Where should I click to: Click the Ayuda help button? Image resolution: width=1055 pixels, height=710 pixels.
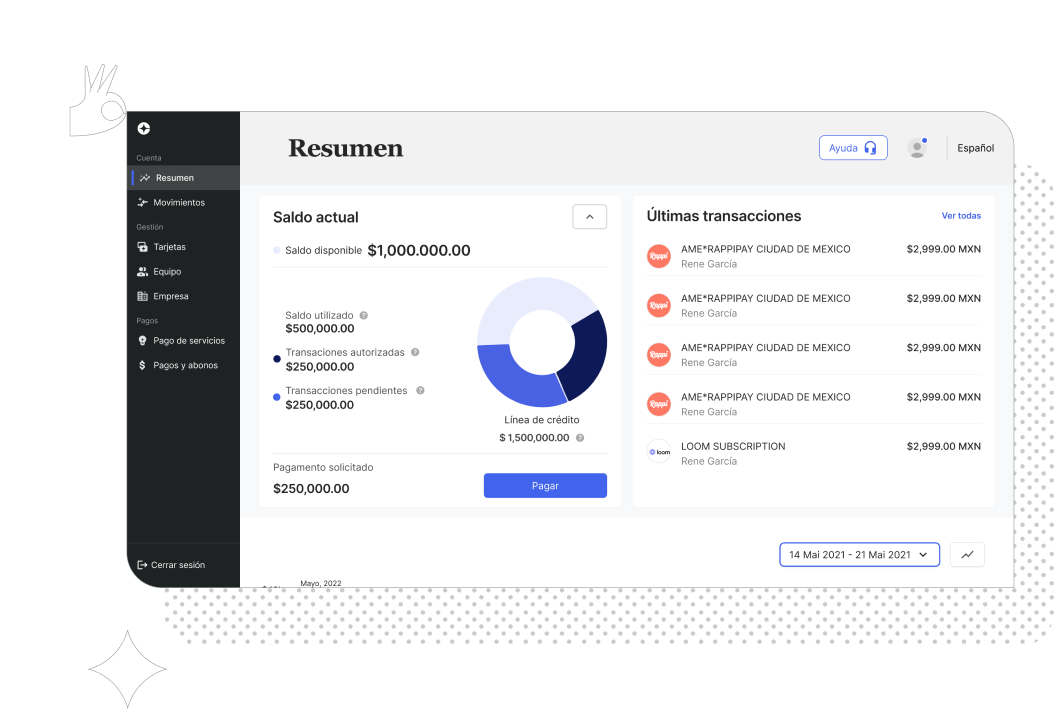coord(853,148)
